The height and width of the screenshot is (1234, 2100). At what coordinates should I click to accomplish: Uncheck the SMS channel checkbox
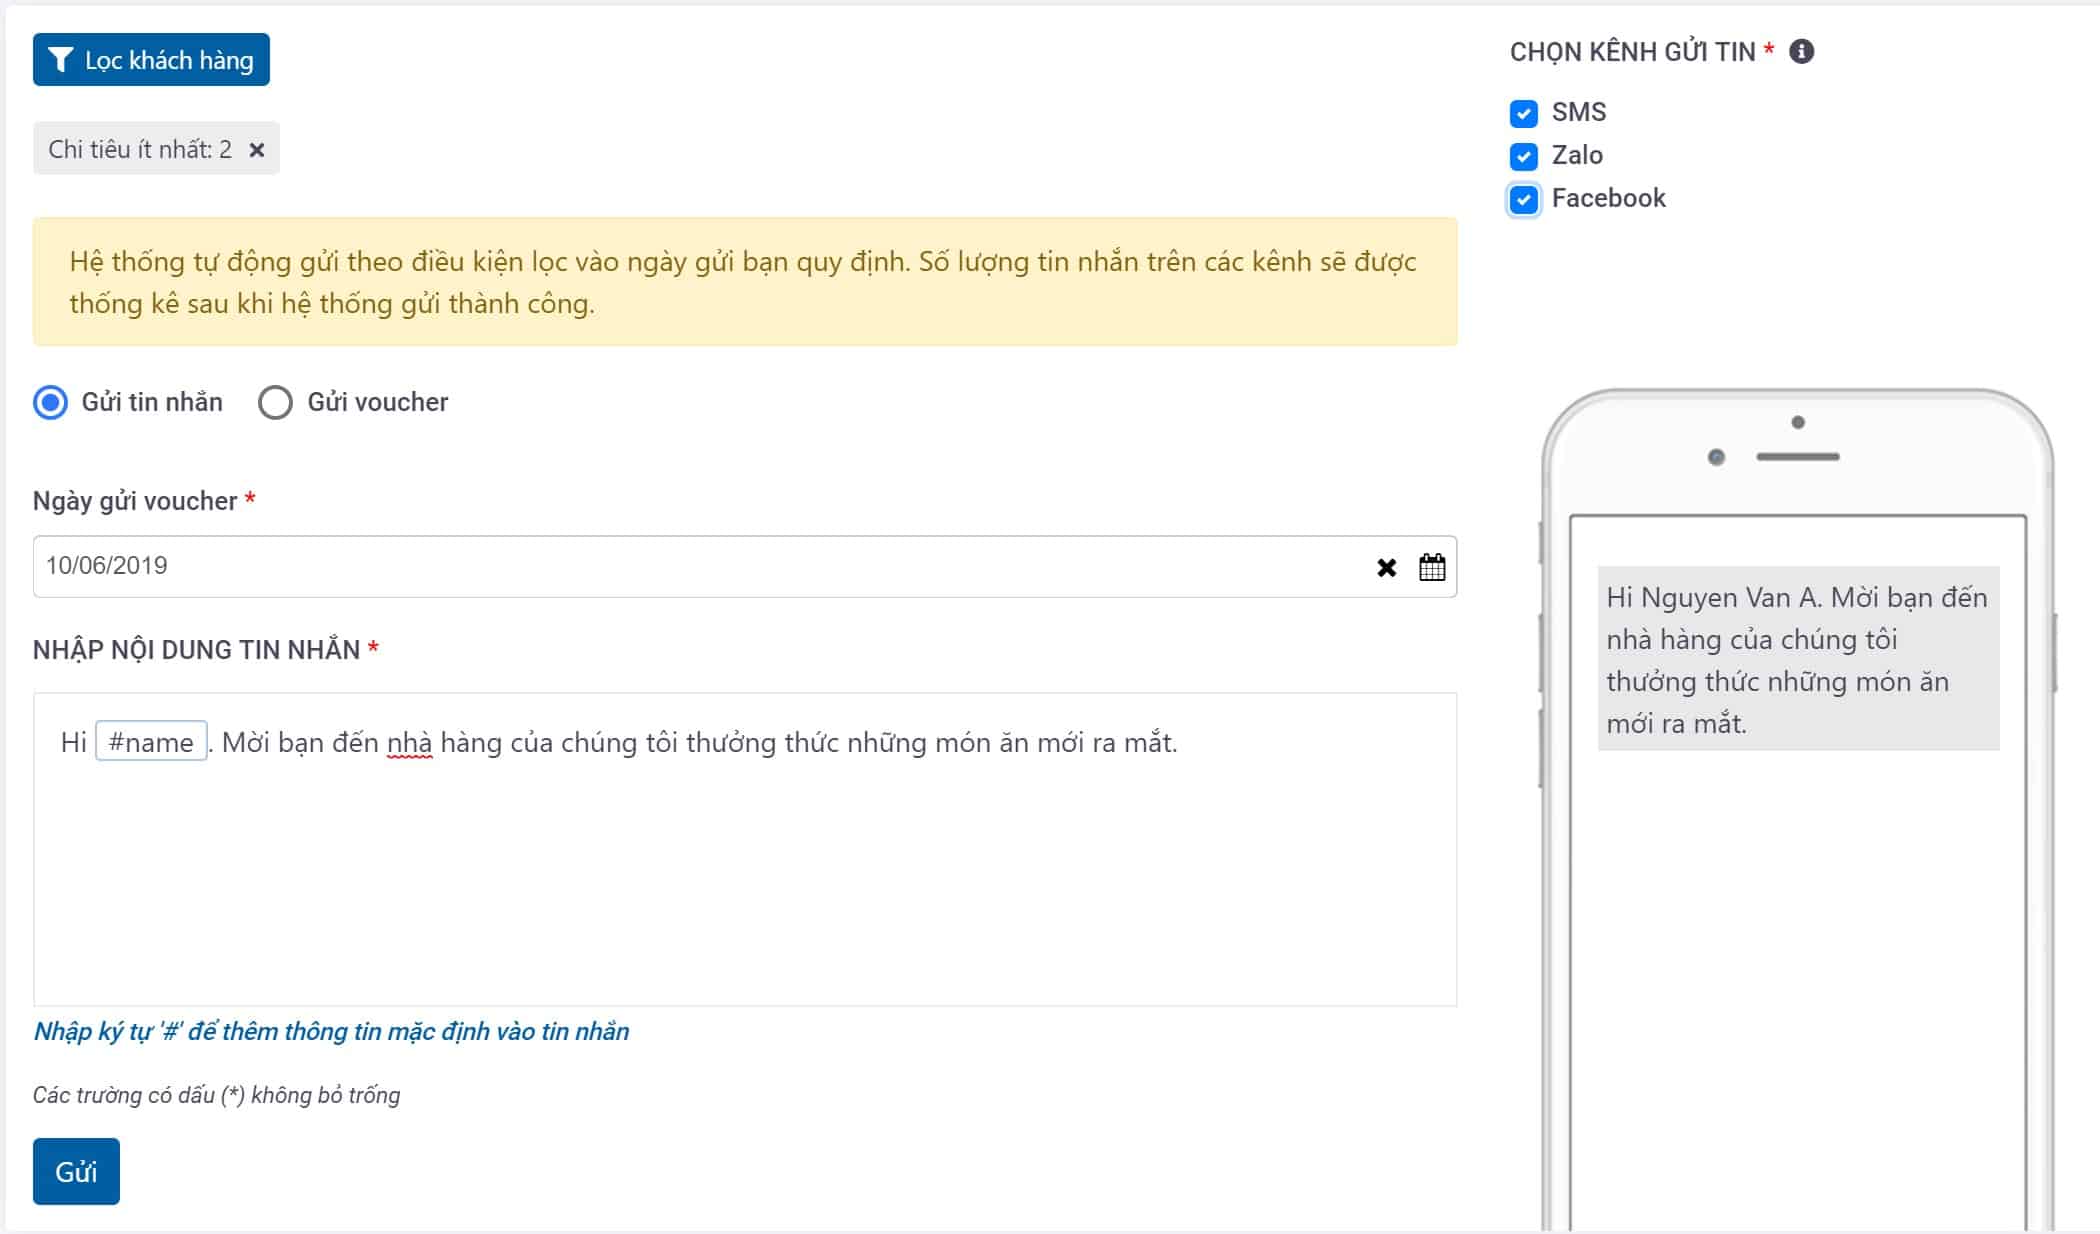point(1523,113)
